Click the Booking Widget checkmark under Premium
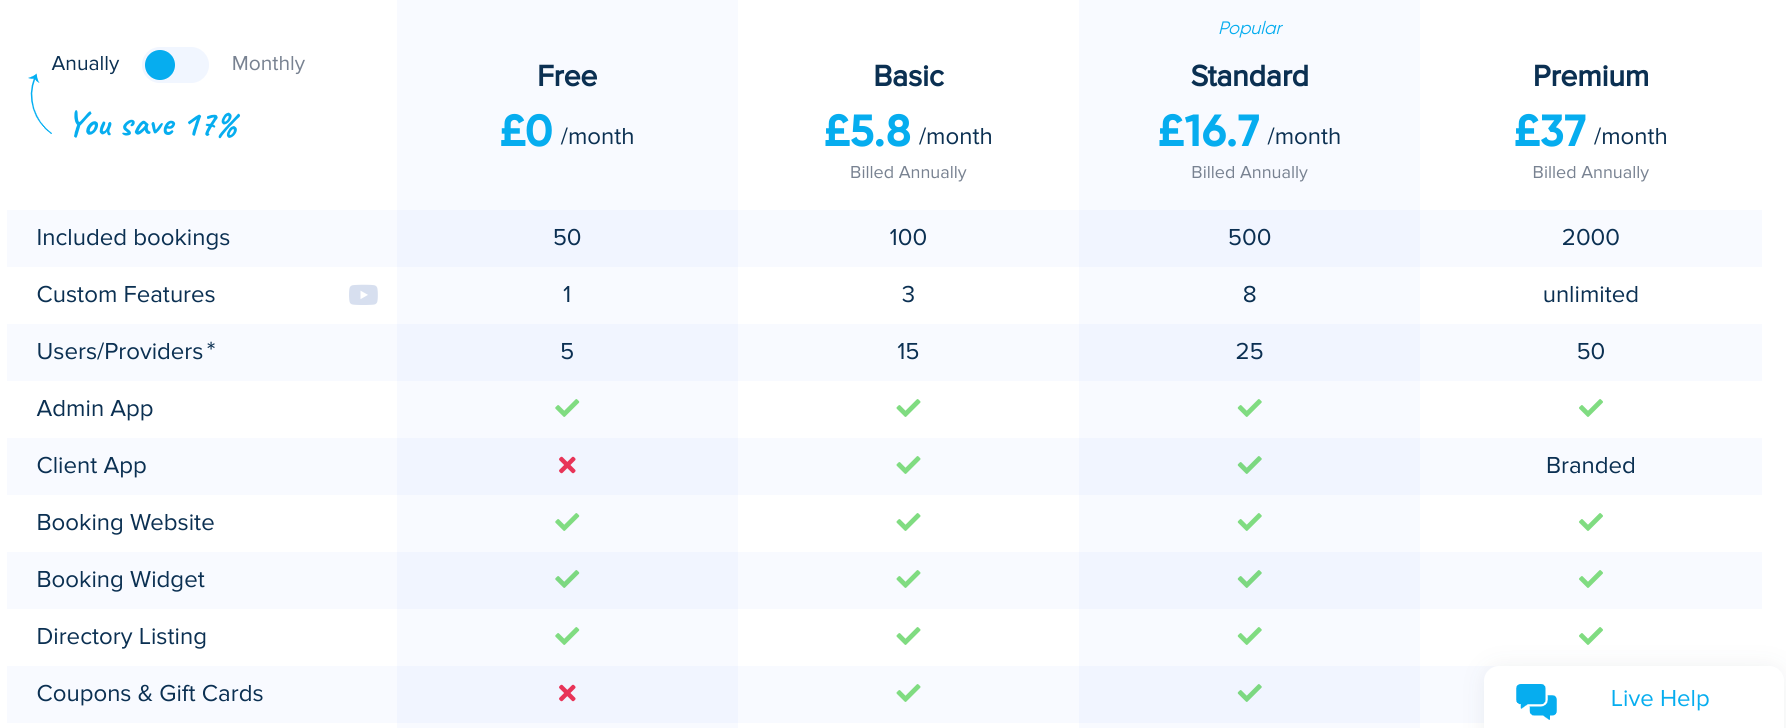 click(x=1590, y=579)
